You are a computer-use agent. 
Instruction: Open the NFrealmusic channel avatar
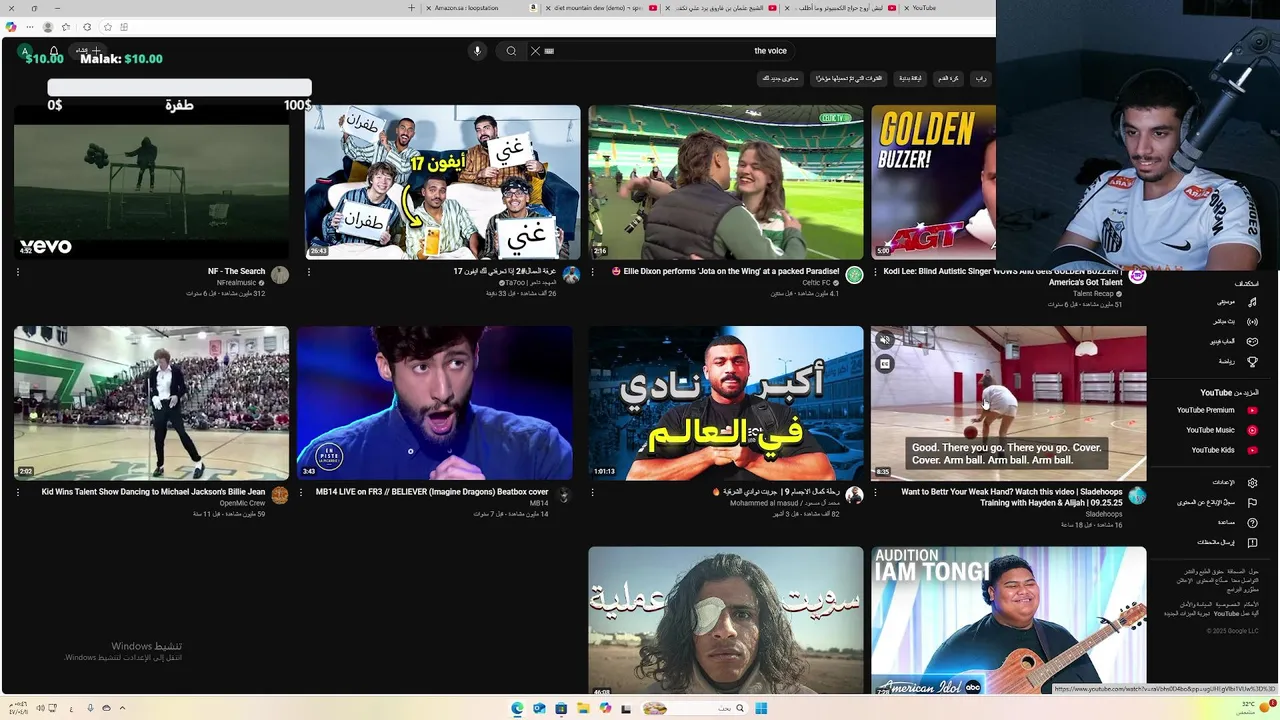(280, 275)
